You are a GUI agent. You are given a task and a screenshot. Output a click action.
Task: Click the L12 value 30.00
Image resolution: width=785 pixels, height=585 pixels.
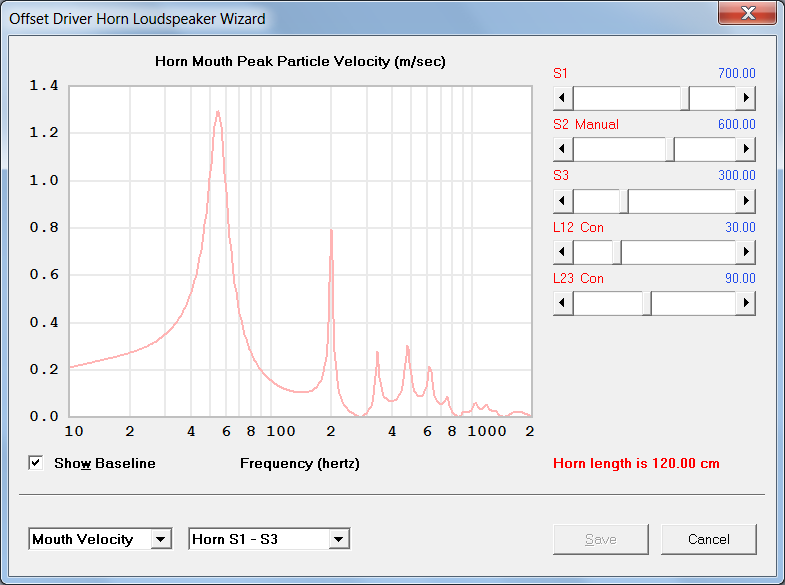(x=740, y=227)
